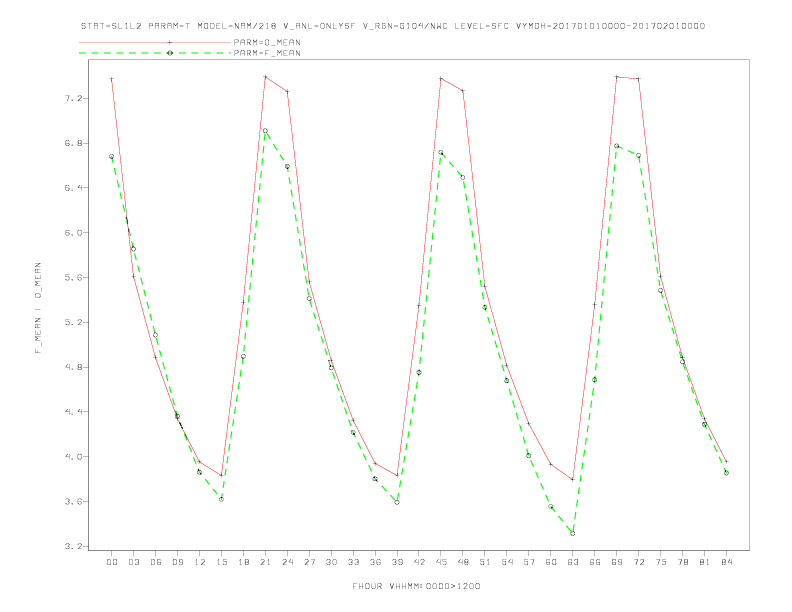Click the 06 x-axis hour label
This screenshot has width=792, height=612.
(x=156, y=562)
